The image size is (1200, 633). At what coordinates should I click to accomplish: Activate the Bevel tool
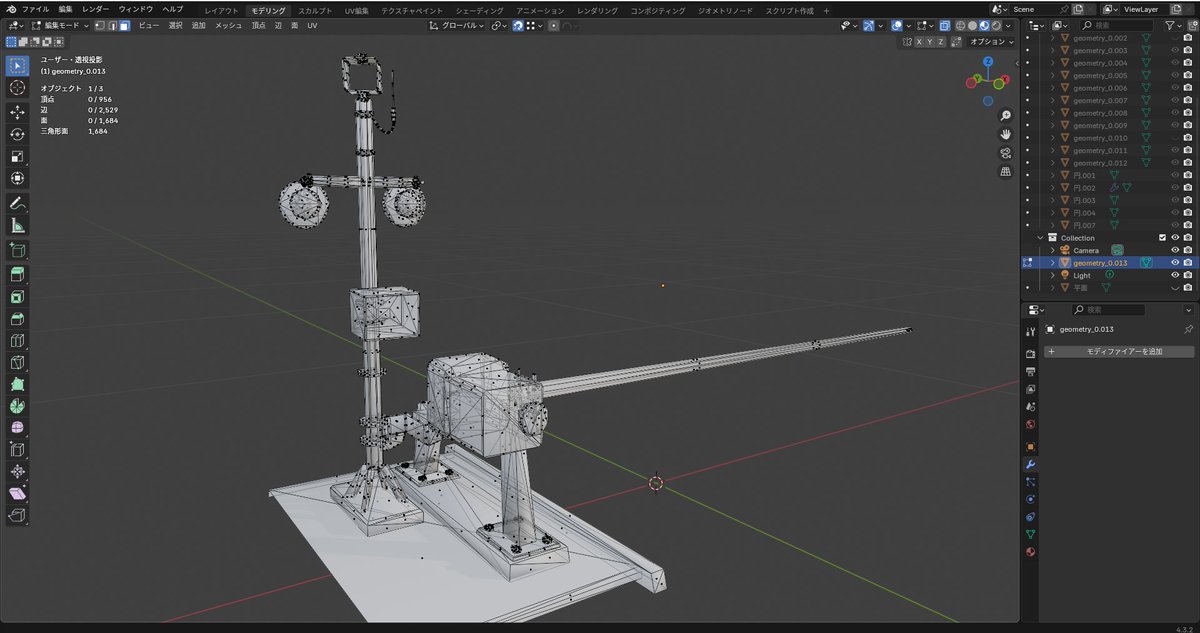(17, 319)
